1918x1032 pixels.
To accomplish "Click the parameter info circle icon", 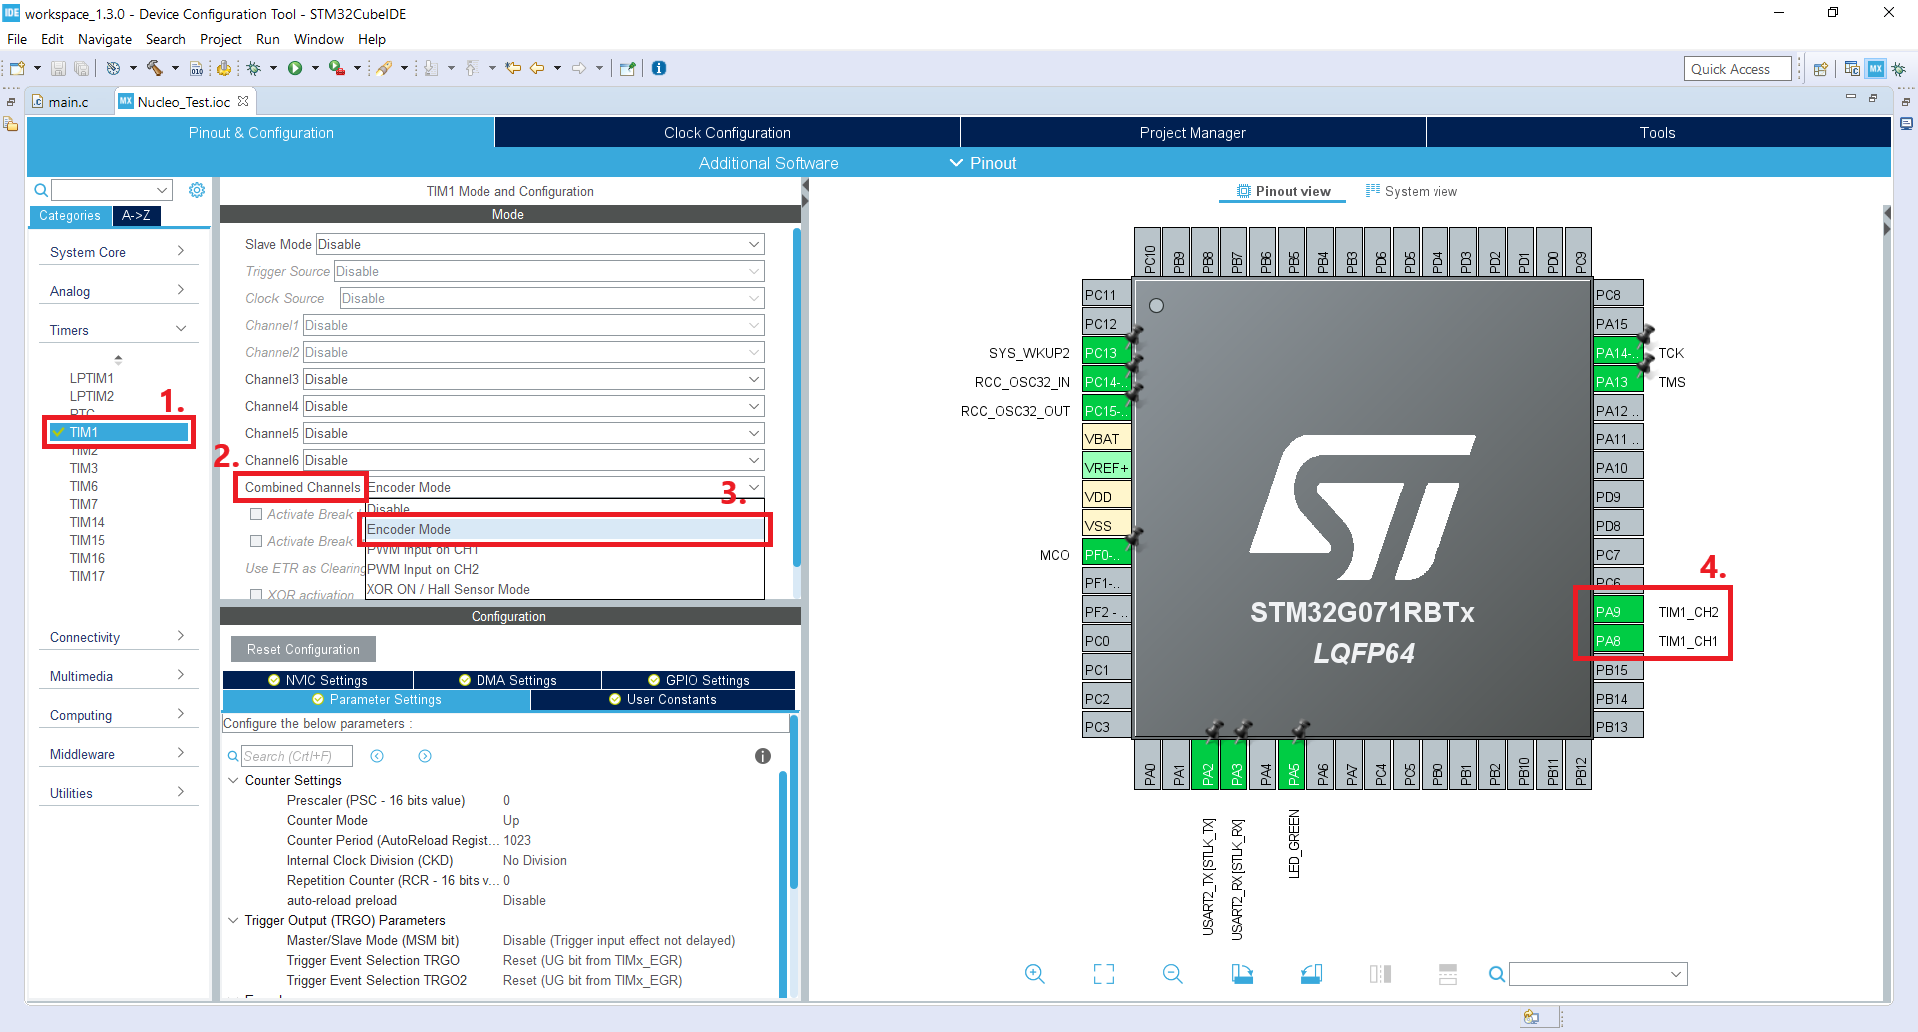I will click(763, 756).
